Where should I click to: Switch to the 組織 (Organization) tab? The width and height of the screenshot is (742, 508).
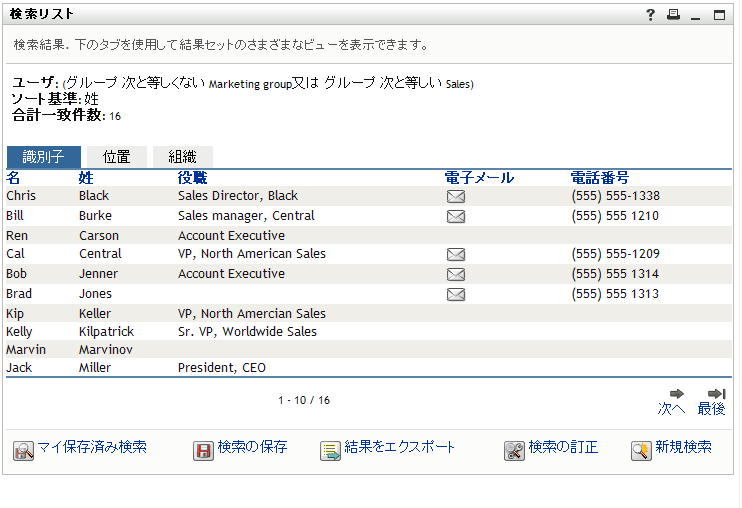coord(183,157)
